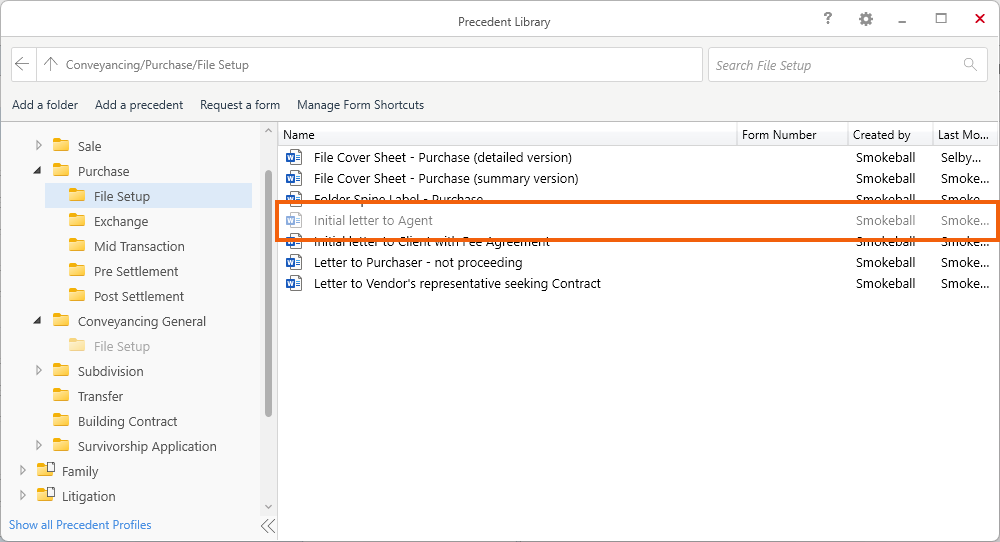Expand the Sale folder tree node
1000x542 pixels.
tap(39, 146)
